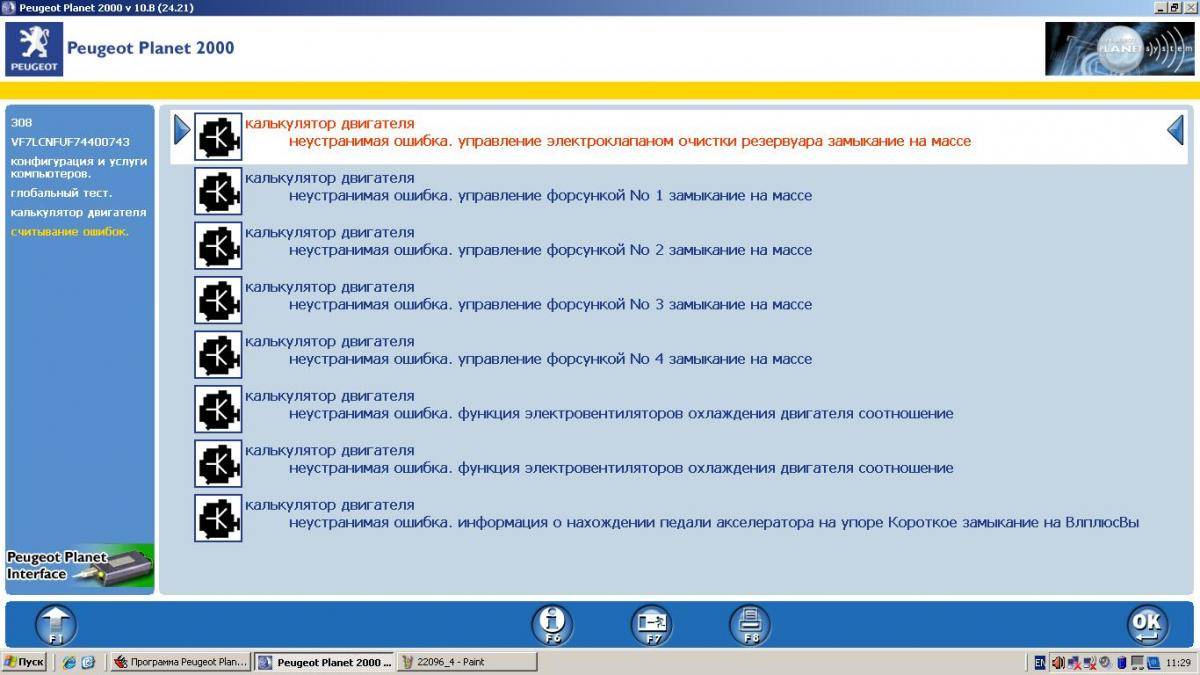Viewport: 1200px width, 675px height.
Task: Click engine icon for injector No 2 fault
Action: tap(218, 246)
